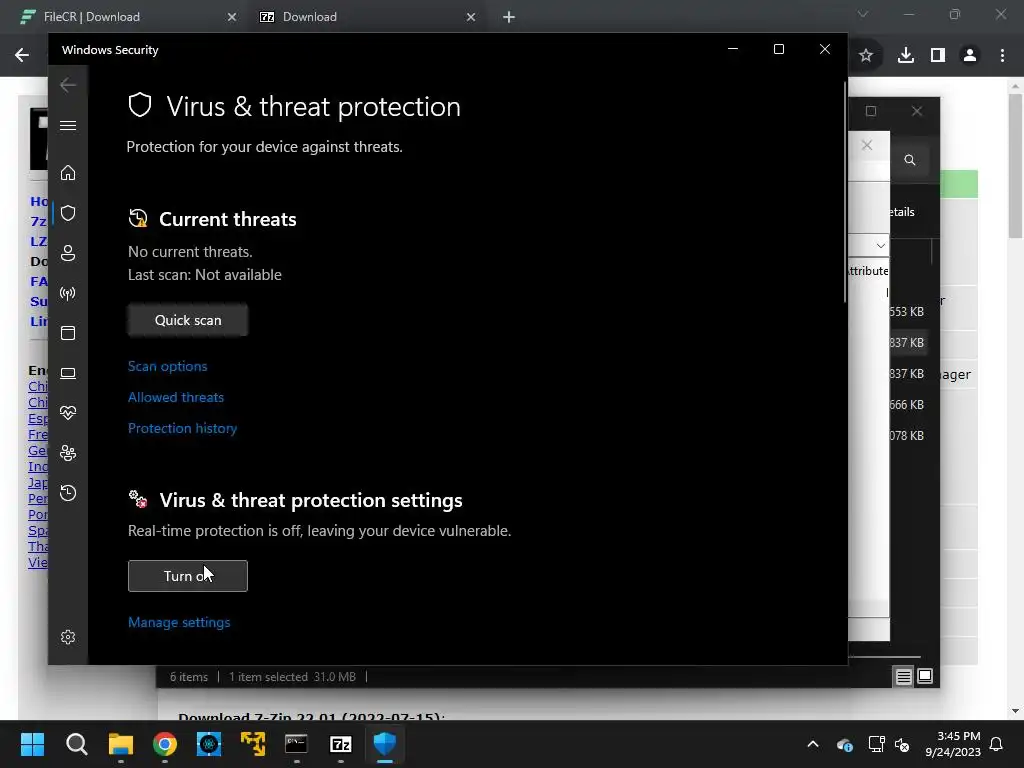Open Chrome downloads icon
Screen dimensions: 1024x768
point(906,56)
